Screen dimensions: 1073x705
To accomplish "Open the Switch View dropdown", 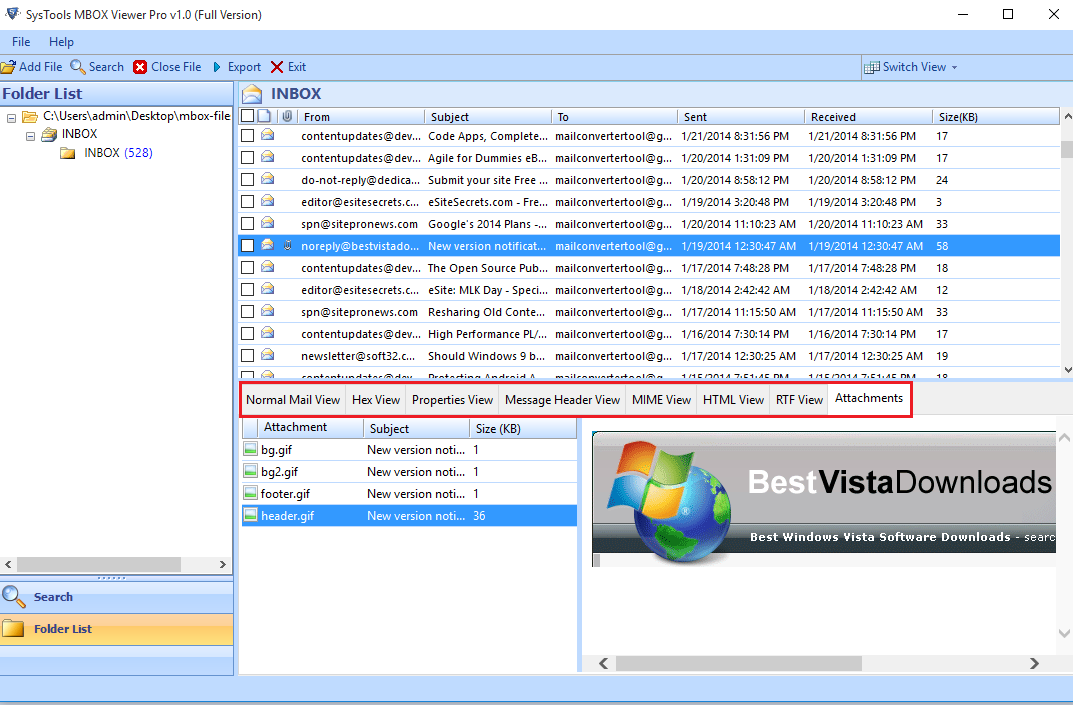I will 911,67.
